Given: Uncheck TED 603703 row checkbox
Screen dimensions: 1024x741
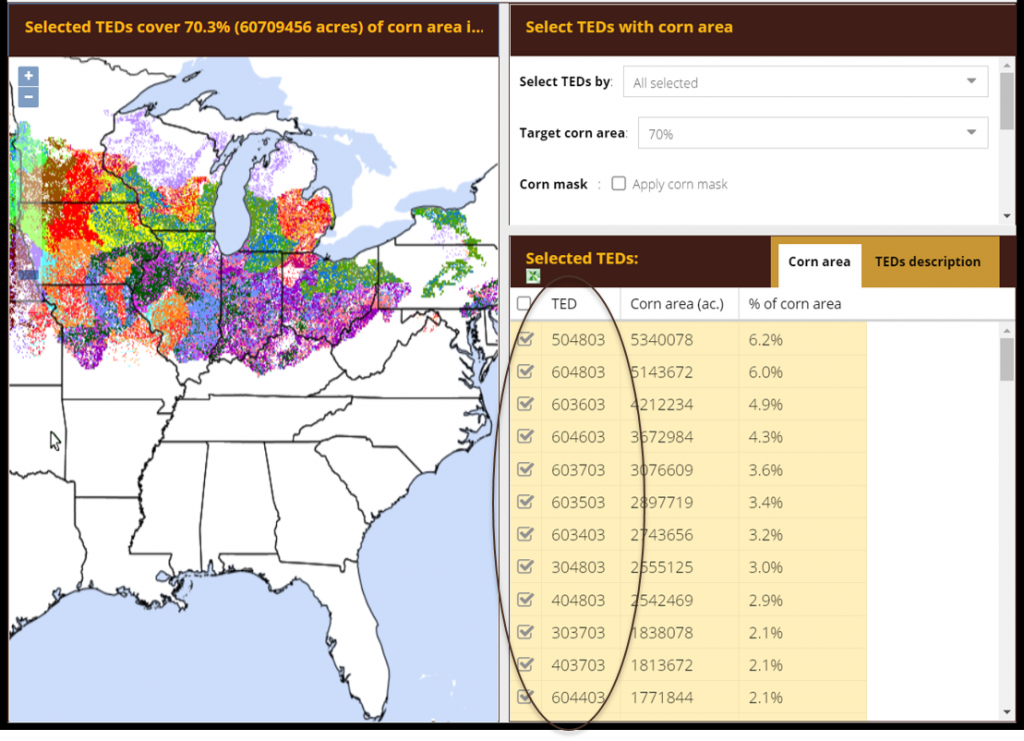Looking at the screenshot, I should tap(525, 470).
